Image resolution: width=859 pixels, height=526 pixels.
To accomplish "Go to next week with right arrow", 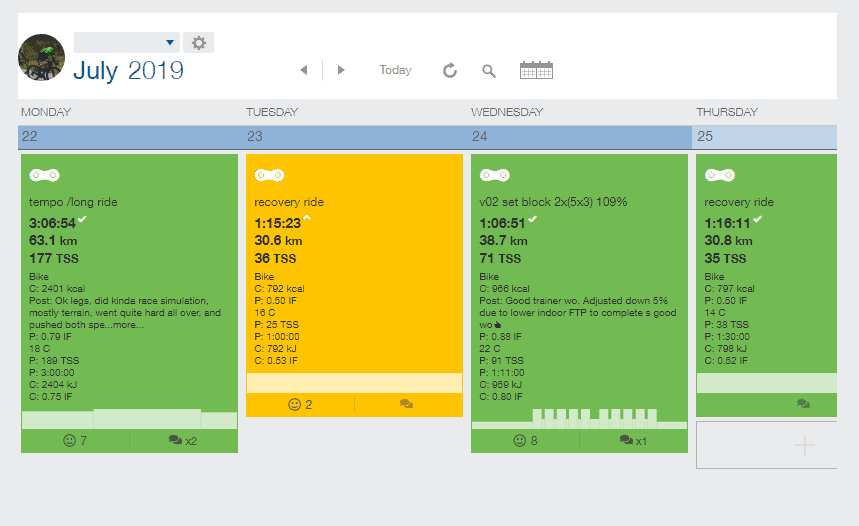I will point(341,70).
